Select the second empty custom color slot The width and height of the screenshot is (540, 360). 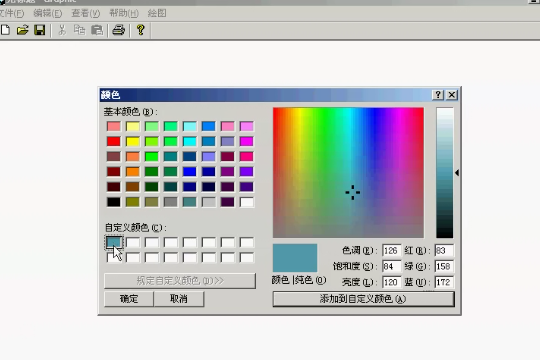point(133,242)
